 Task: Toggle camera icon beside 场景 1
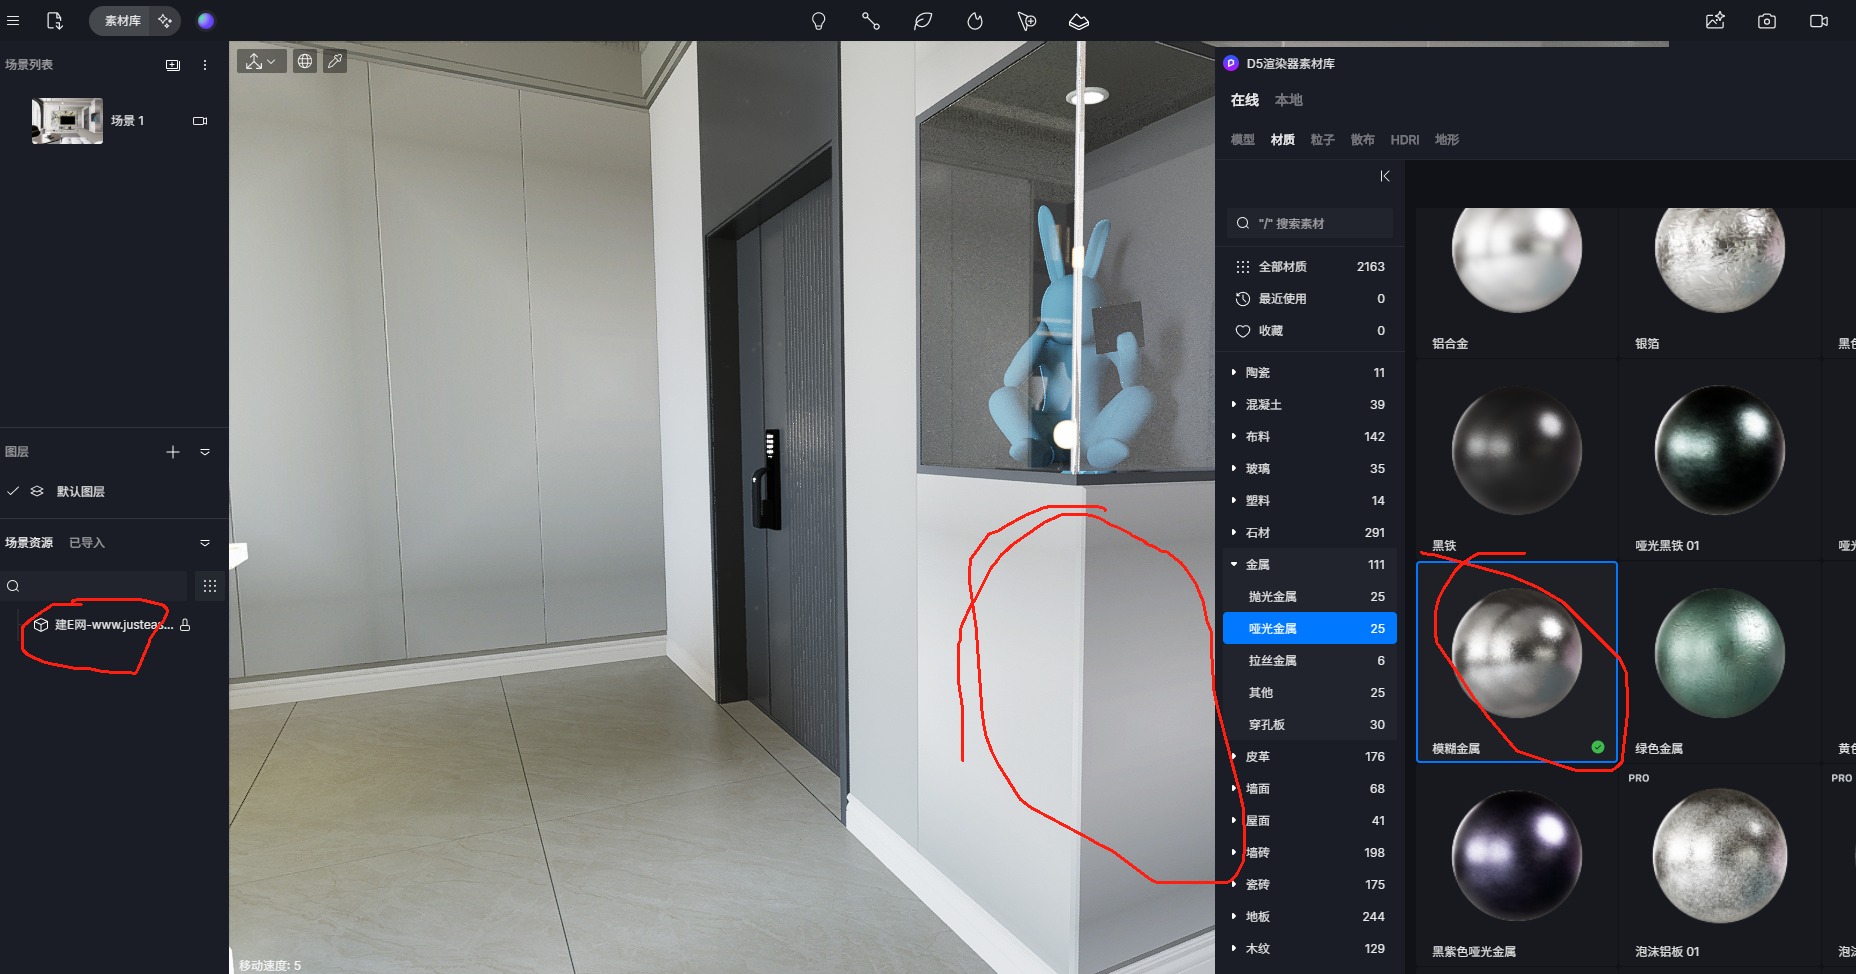(x=200, y=121)
